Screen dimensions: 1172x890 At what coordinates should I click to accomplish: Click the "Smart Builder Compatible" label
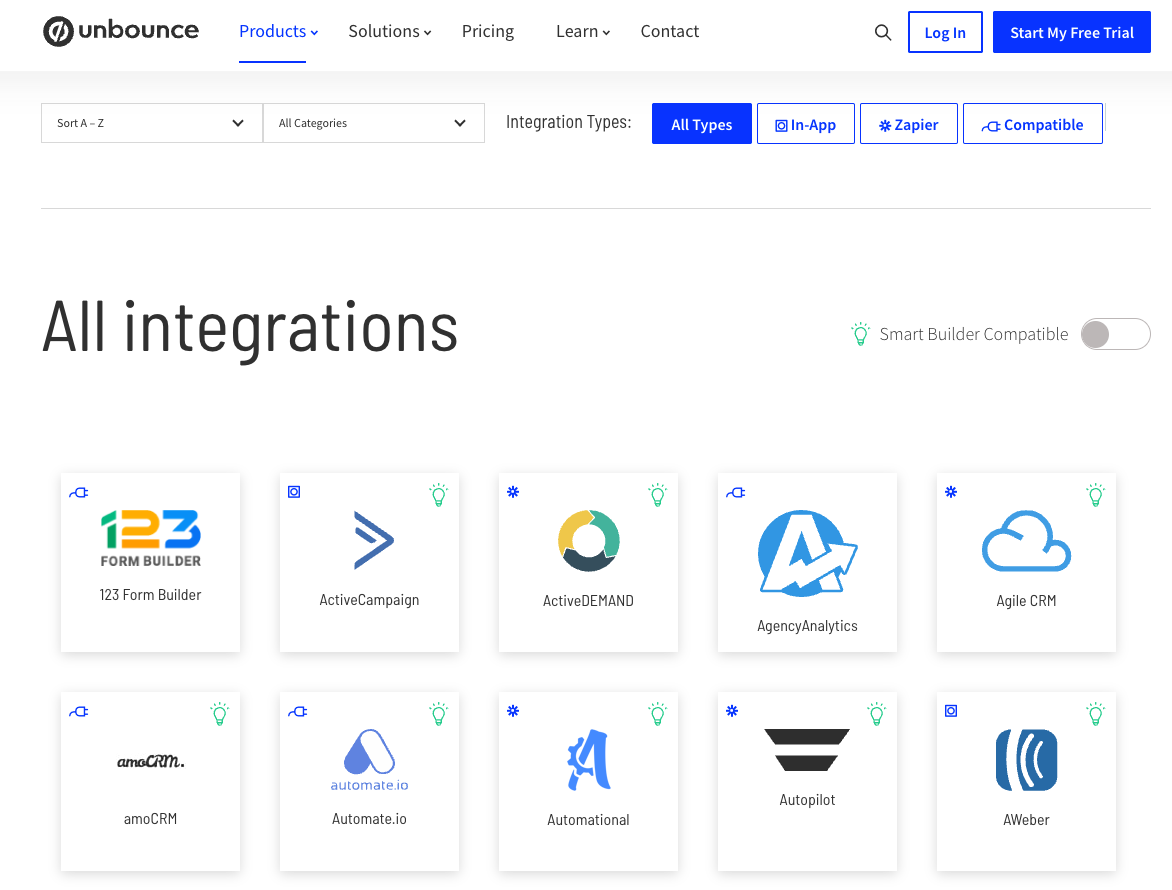pos(974,334)
